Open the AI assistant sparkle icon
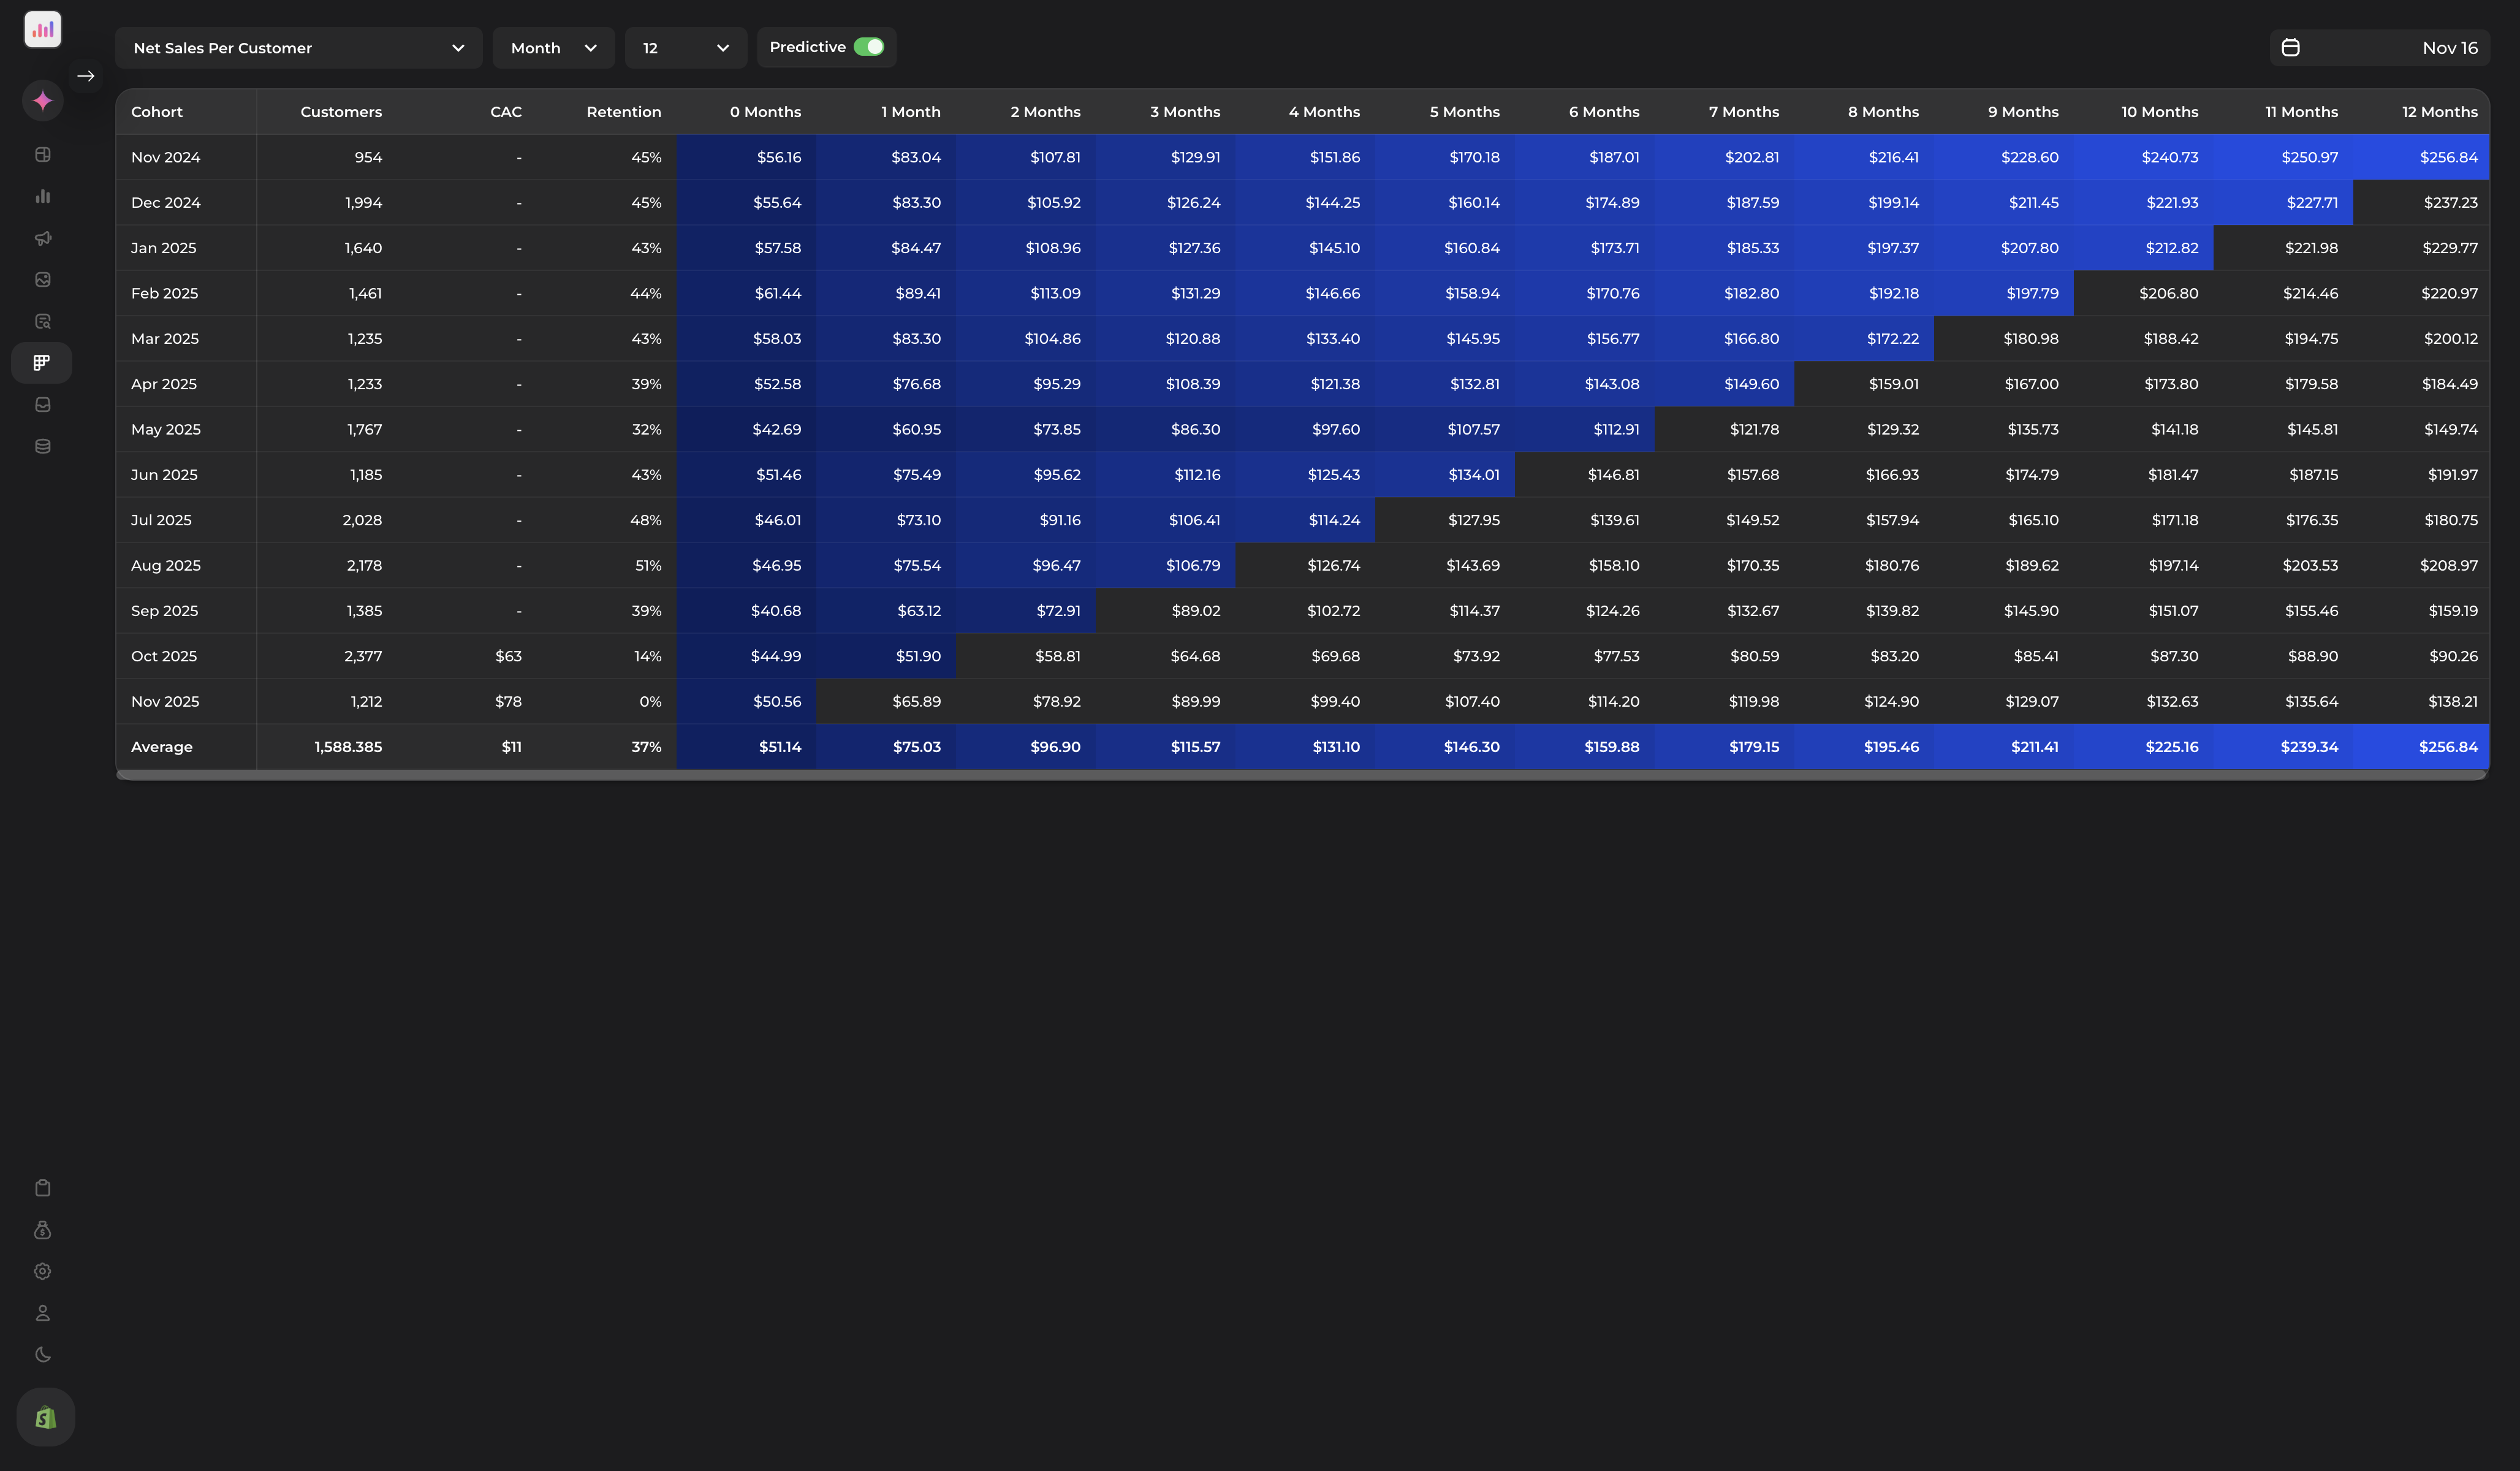Screen dimensions: 2520x1471 point(42,100)
